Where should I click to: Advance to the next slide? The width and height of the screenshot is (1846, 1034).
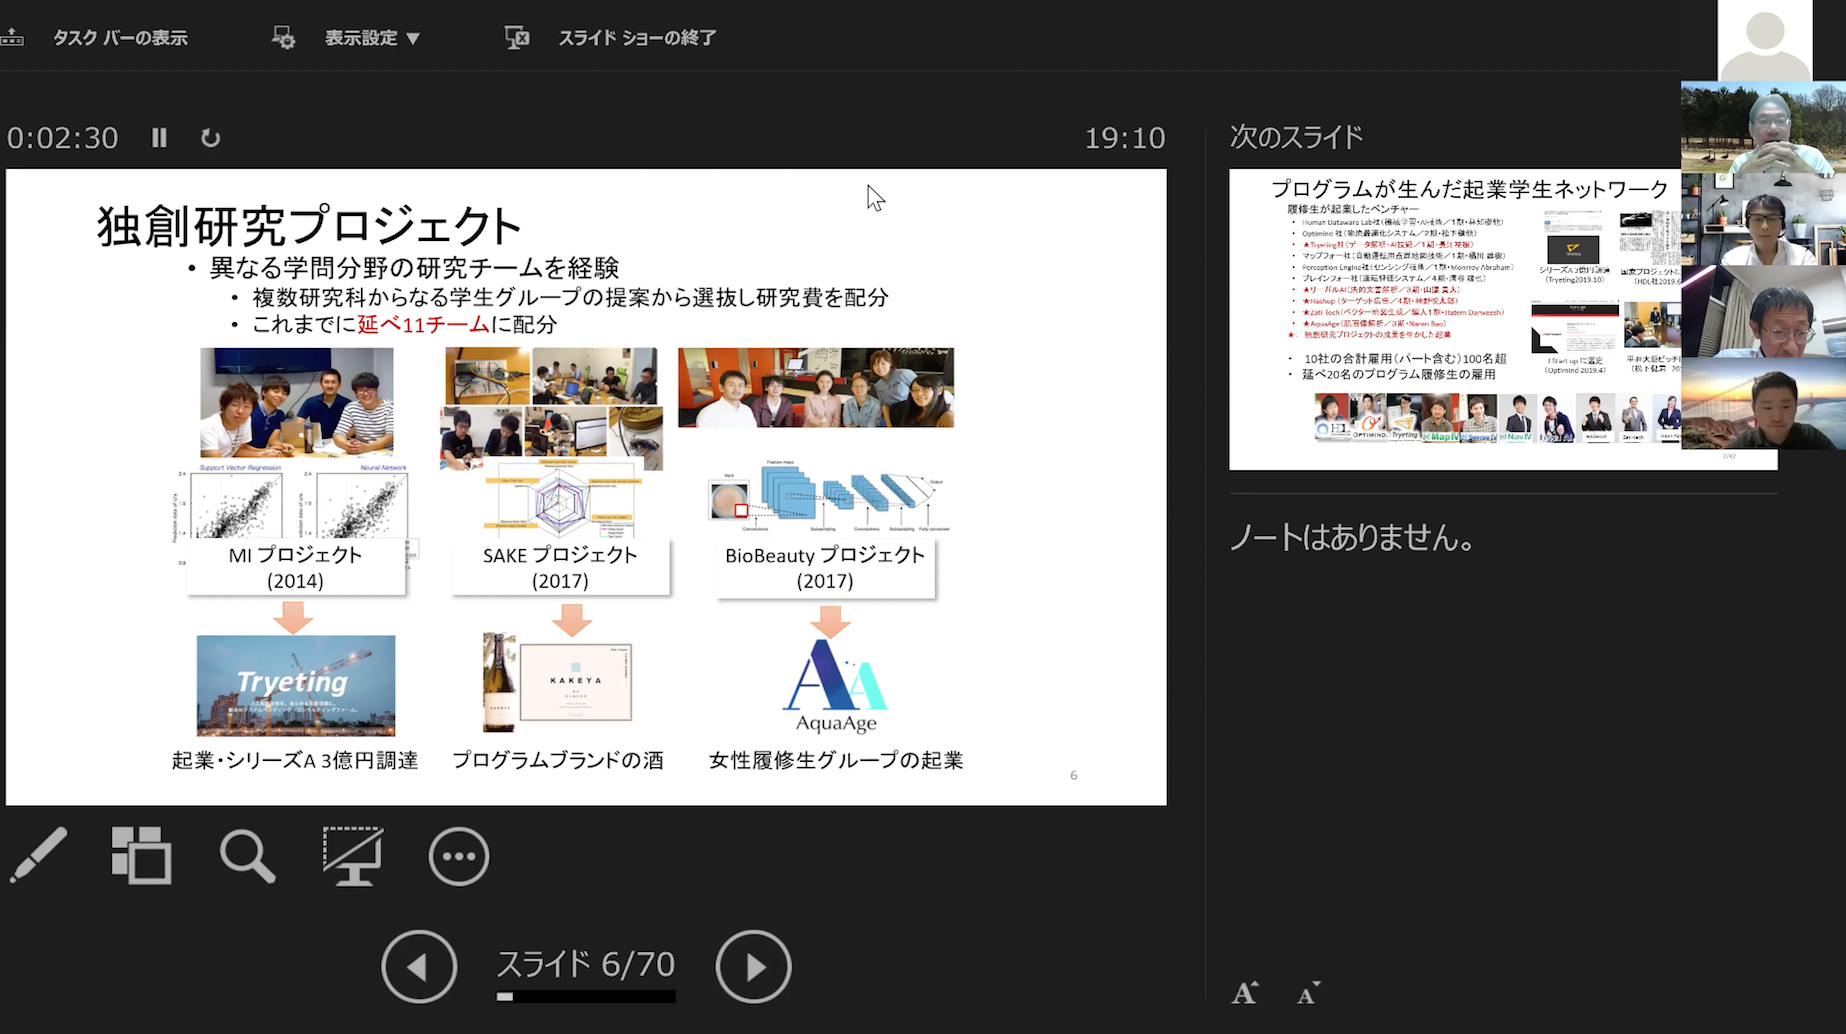[753, 966]
